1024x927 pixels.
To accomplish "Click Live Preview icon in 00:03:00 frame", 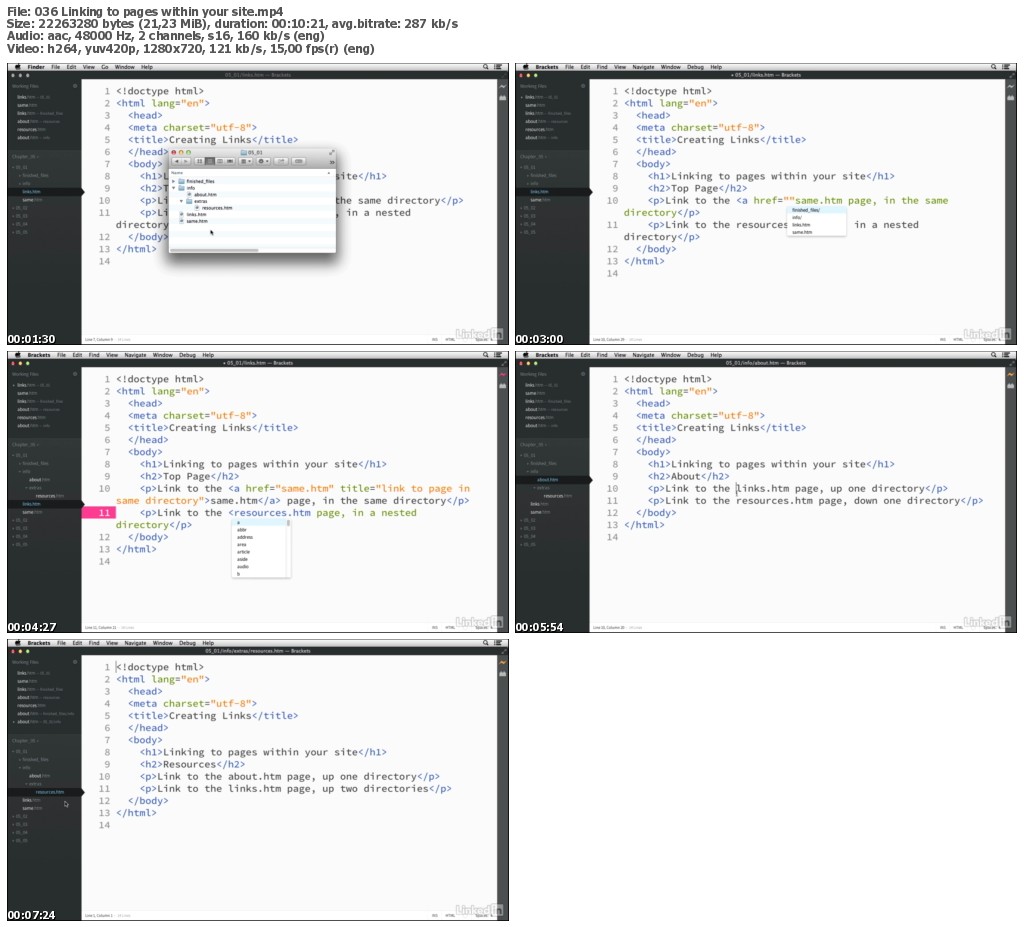I will [x=1010, y=86].
